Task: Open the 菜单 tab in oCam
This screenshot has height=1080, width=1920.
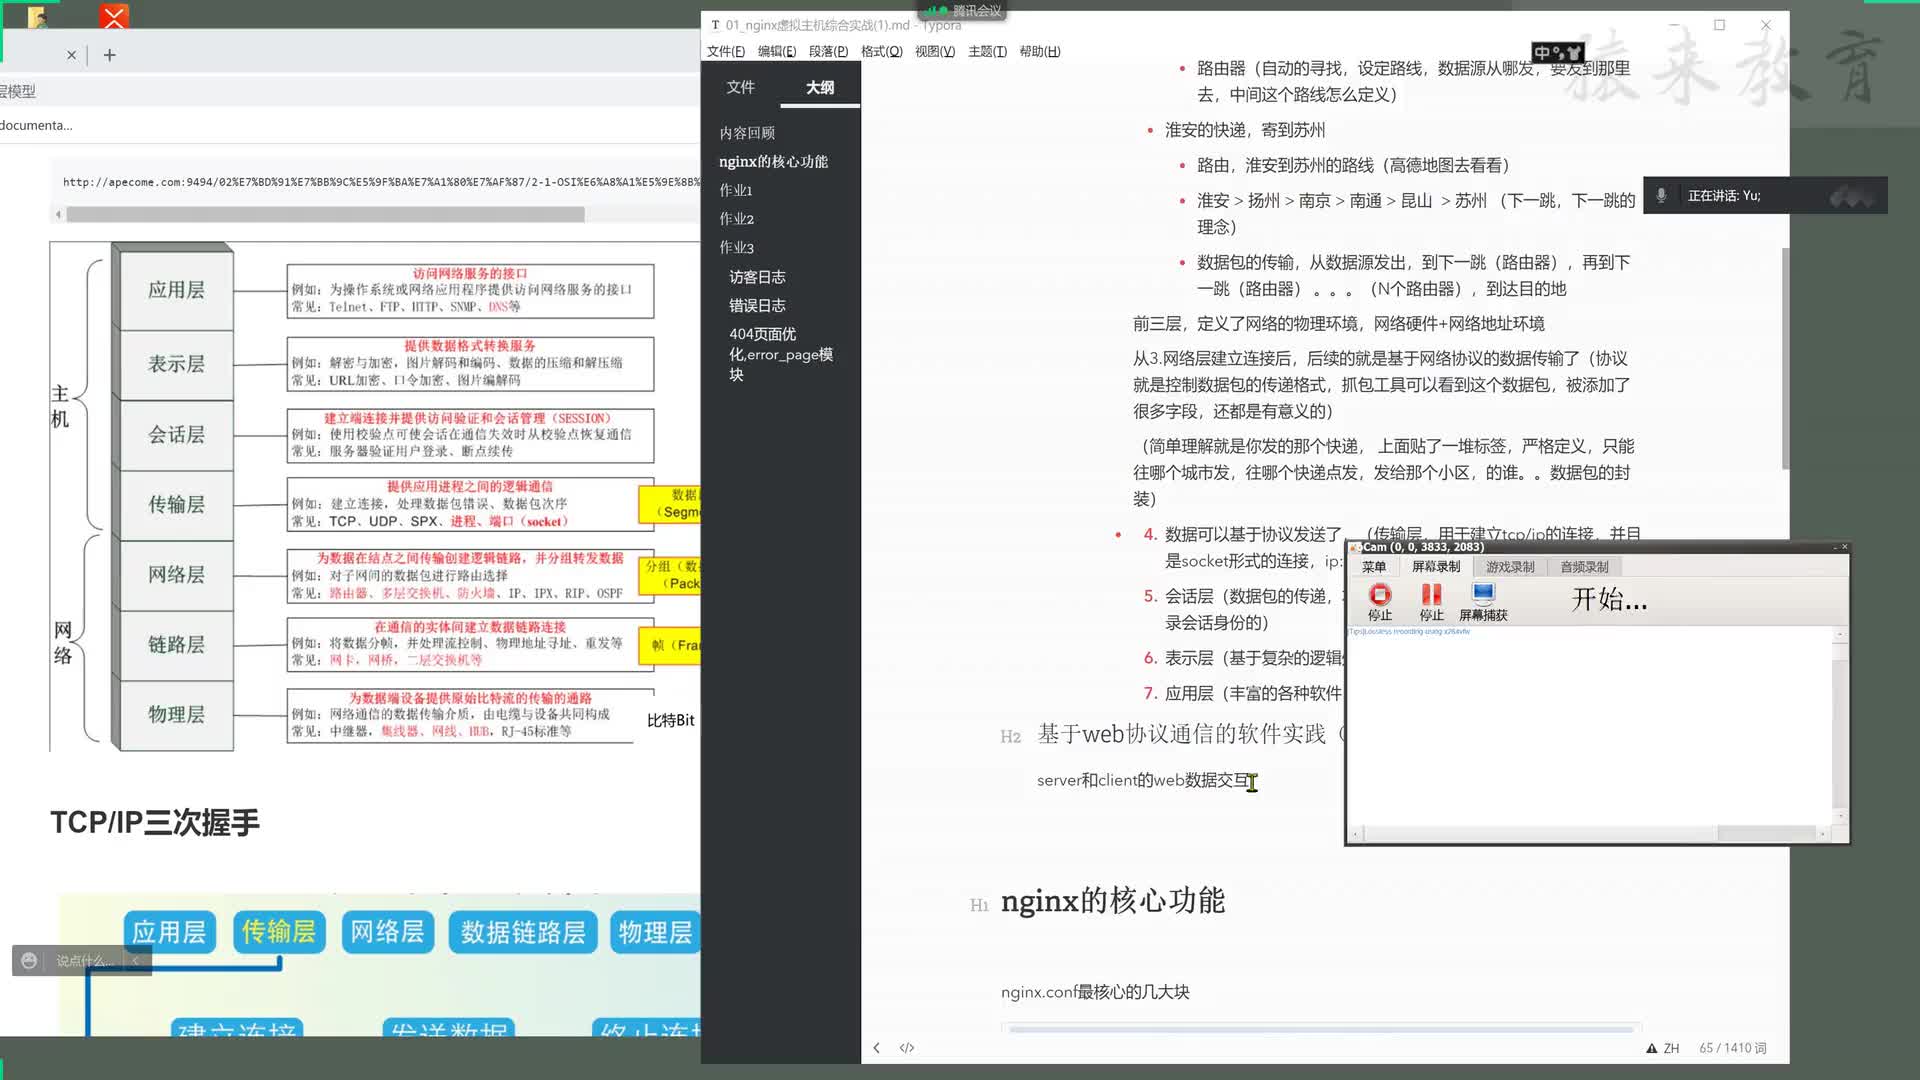Action: click(x=1374, y=567)
